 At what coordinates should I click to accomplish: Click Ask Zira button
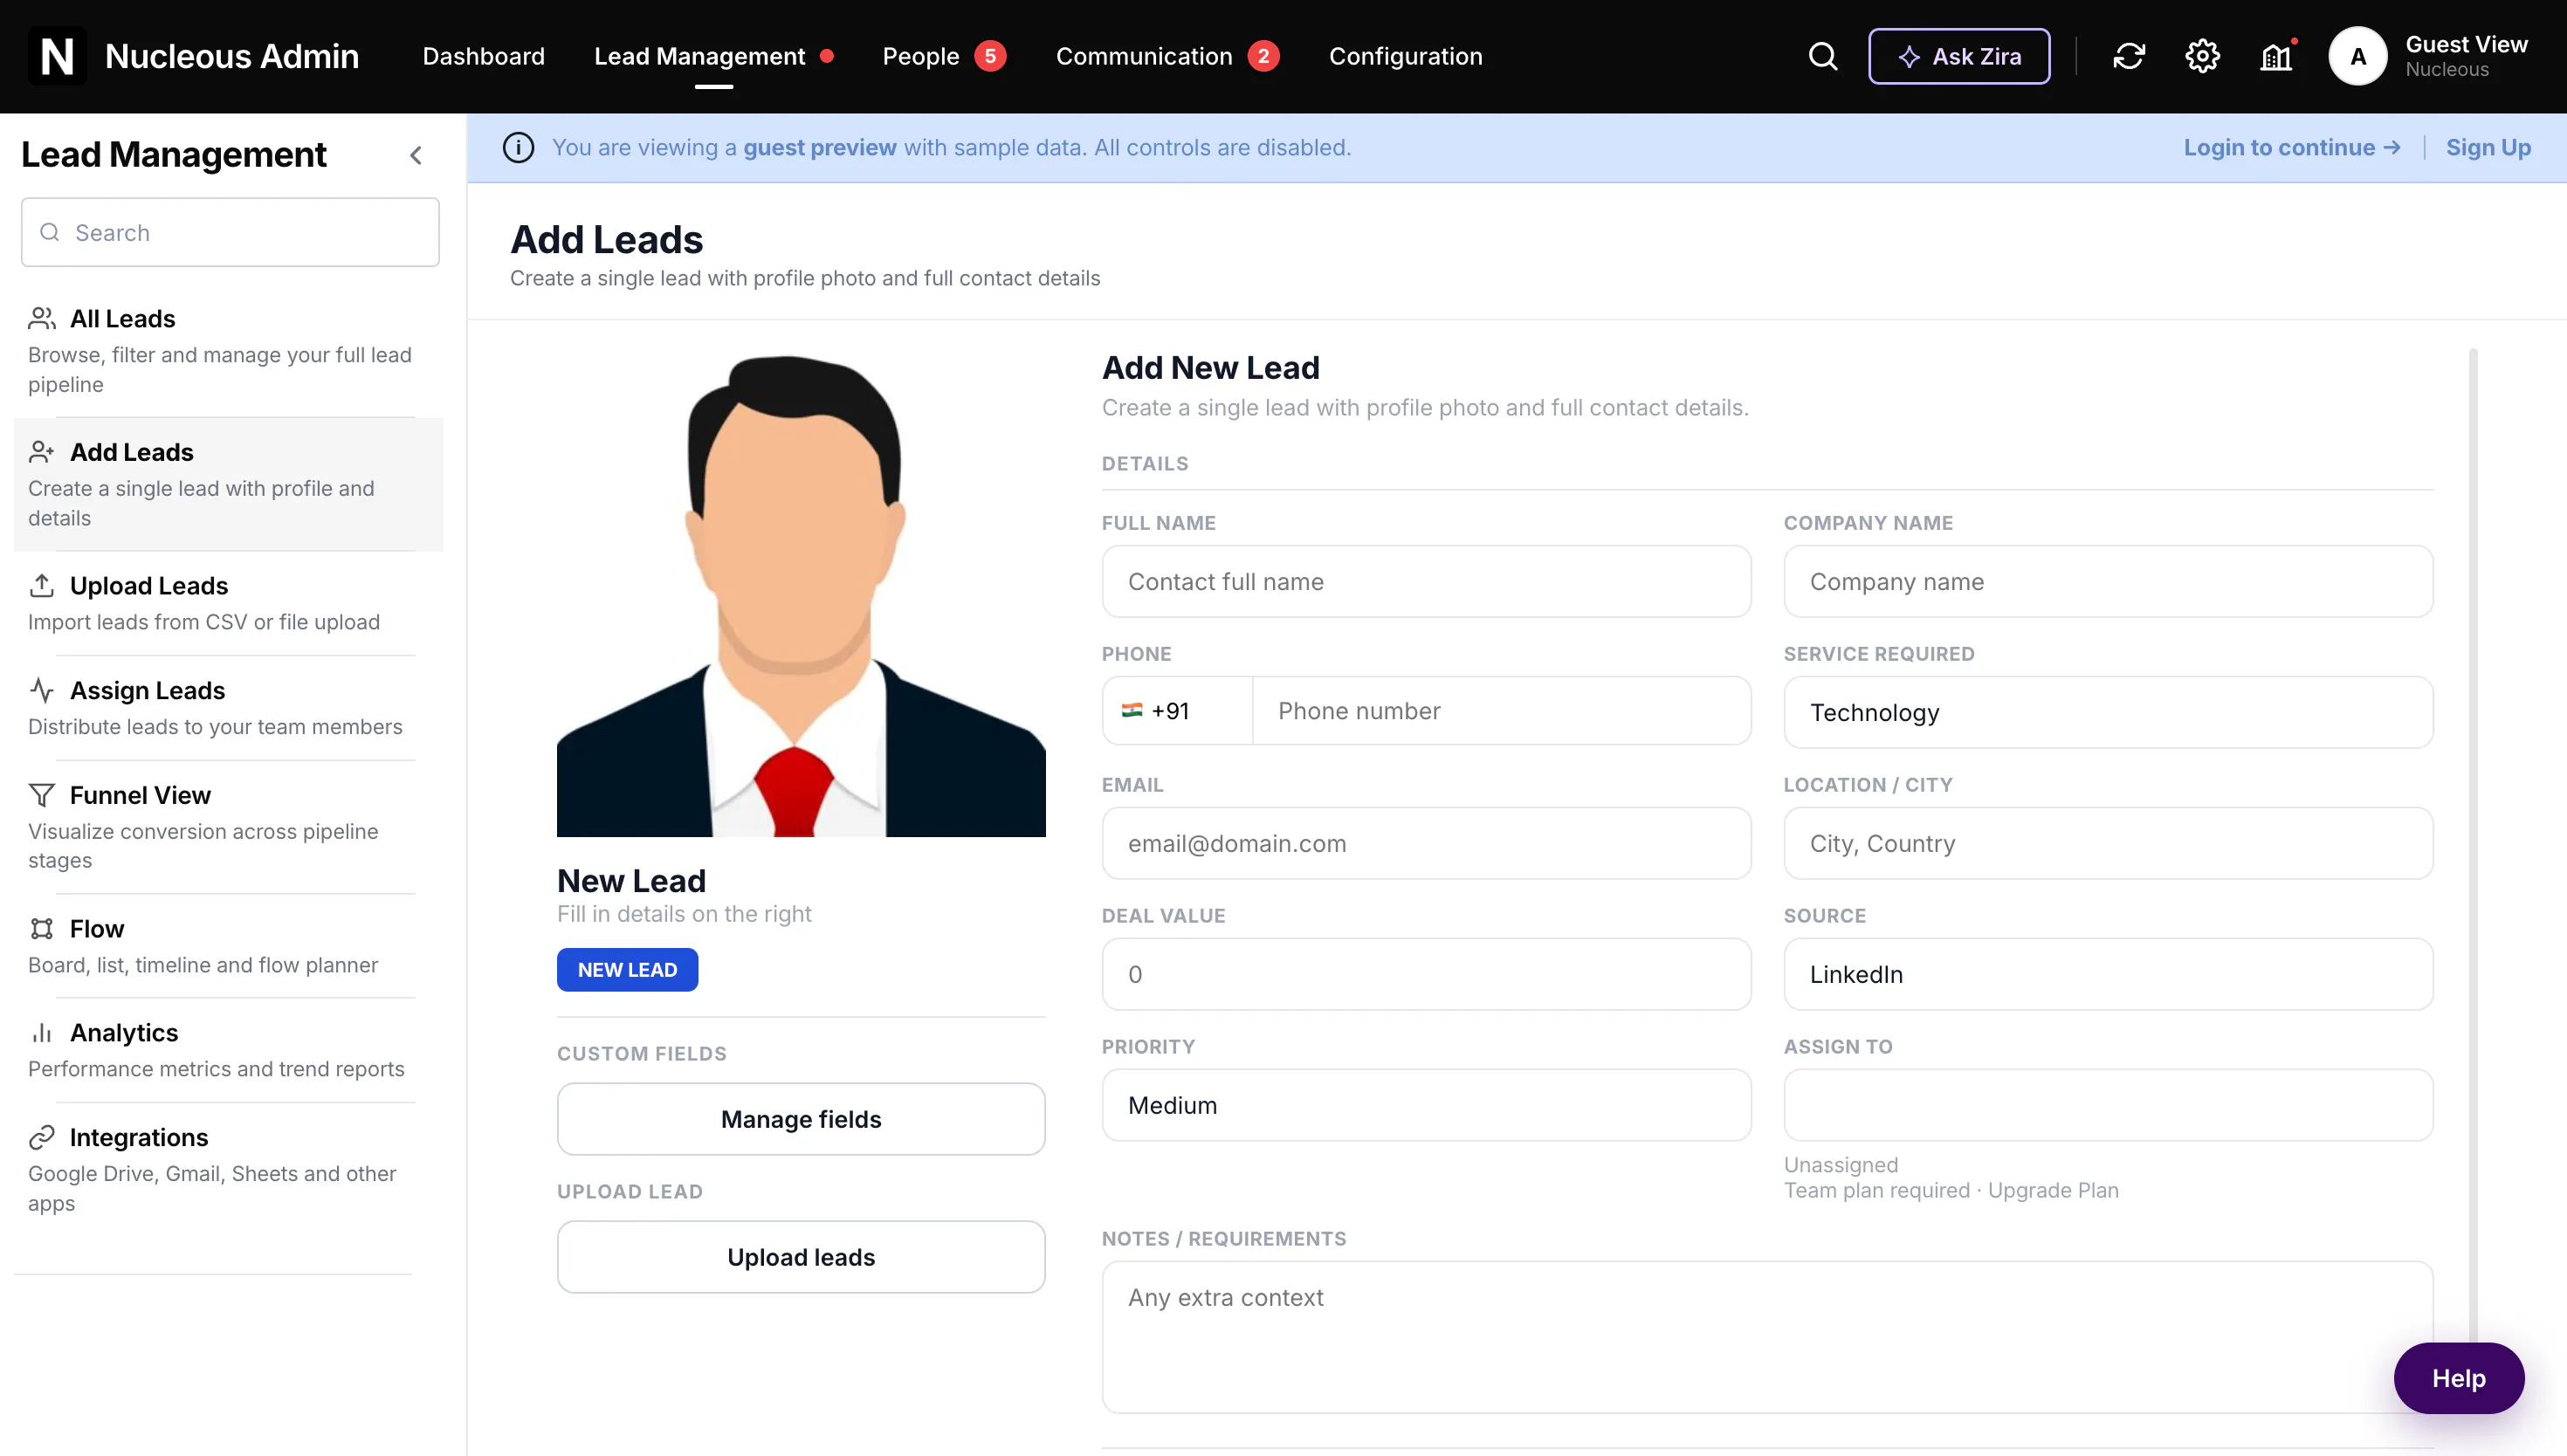click(x=1959, y=56)
